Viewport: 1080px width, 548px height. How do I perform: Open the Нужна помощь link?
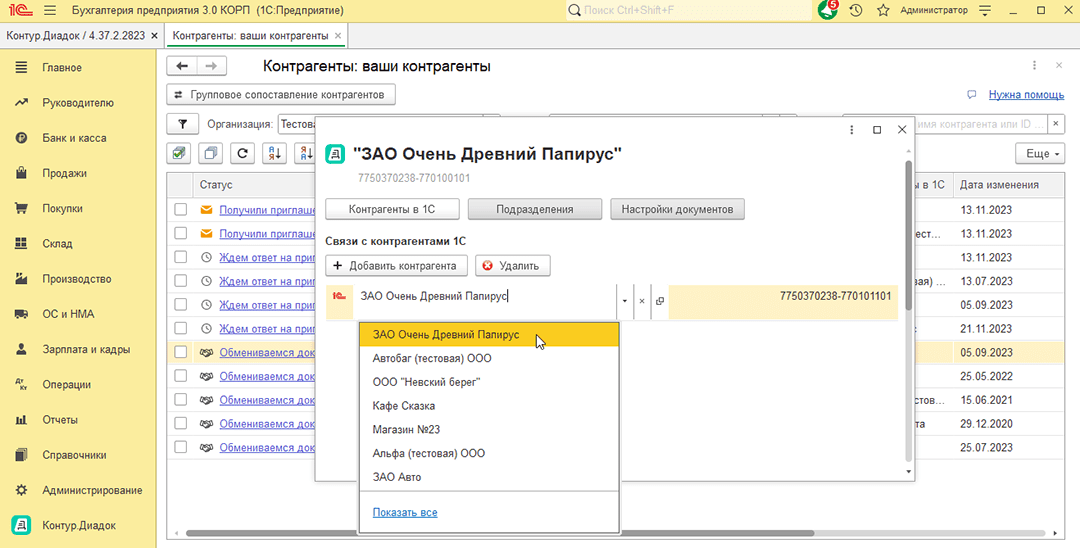tap(1026, 95)
